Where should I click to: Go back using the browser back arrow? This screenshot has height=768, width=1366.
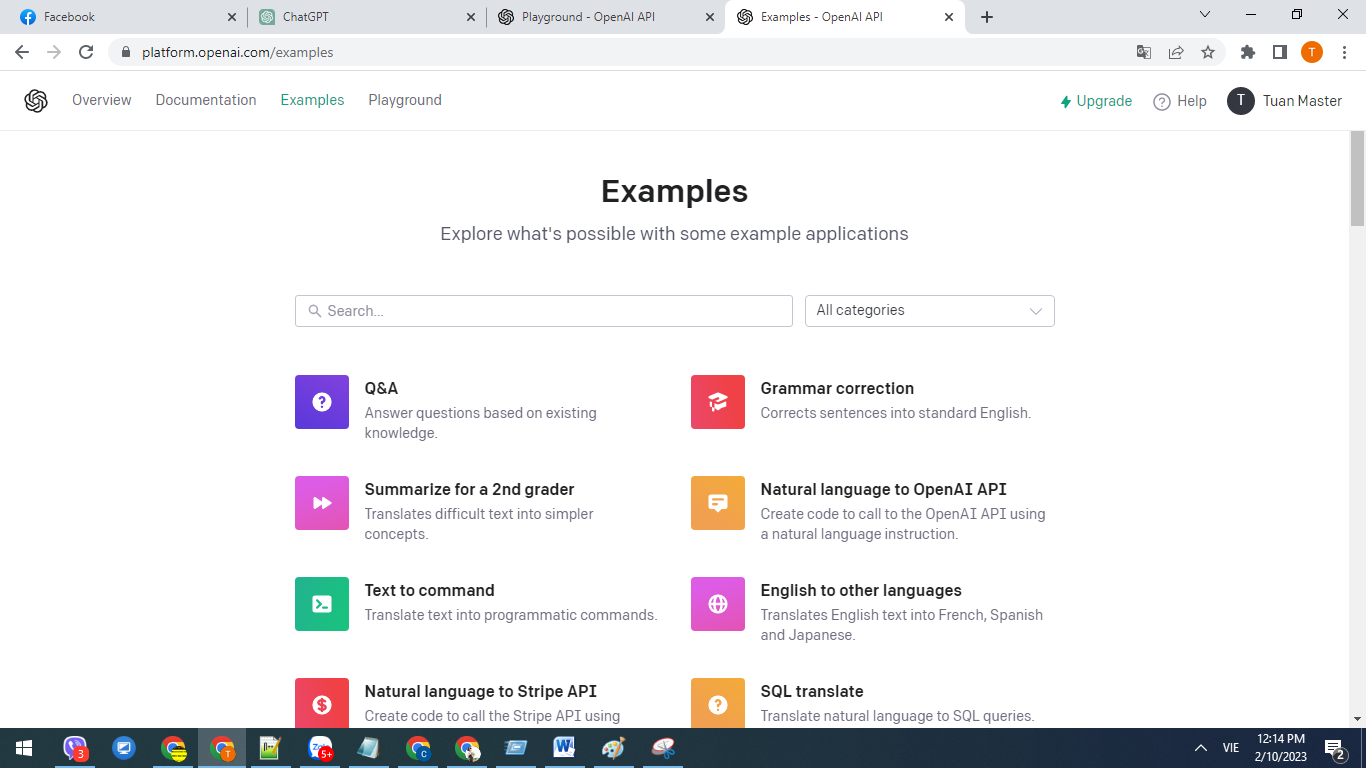pos(22,52)
